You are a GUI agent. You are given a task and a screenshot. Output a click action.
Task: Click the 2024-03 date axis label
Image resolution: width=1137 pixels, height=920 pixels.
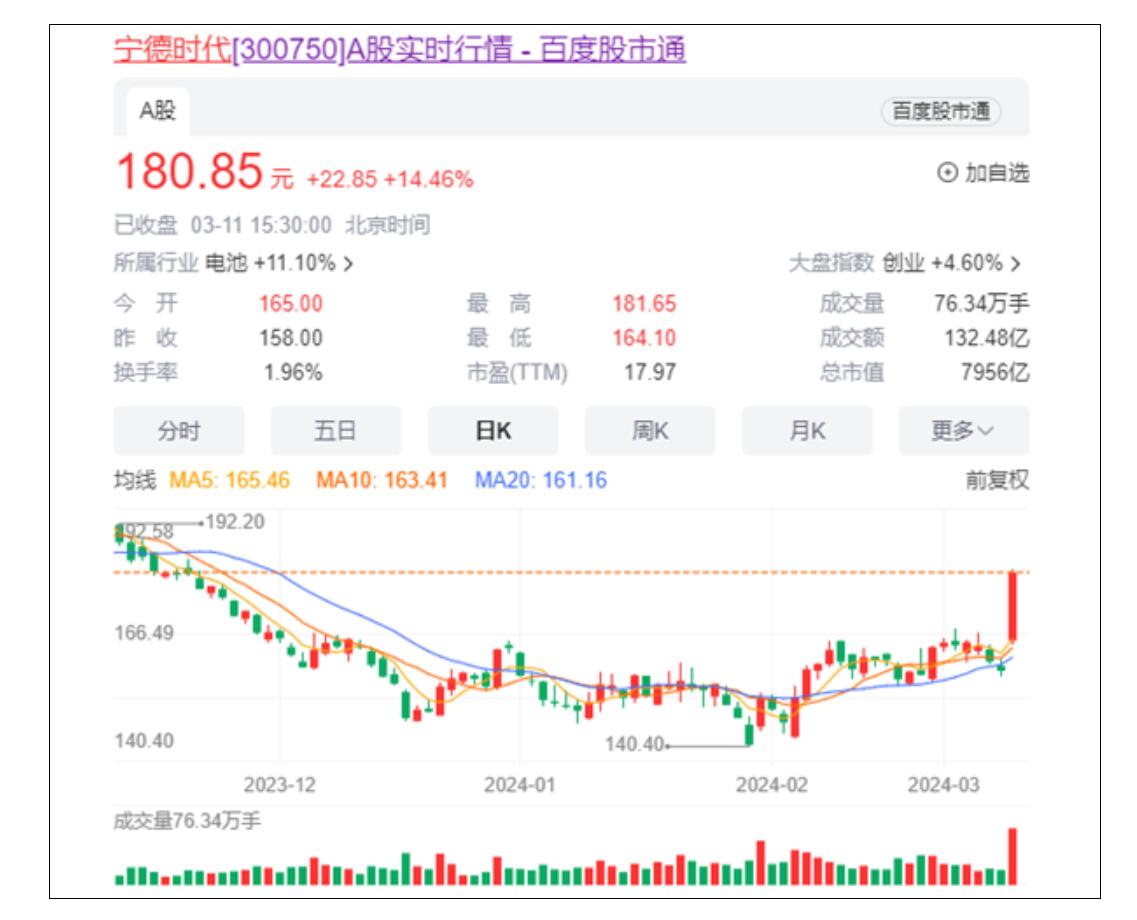[943, 785]
